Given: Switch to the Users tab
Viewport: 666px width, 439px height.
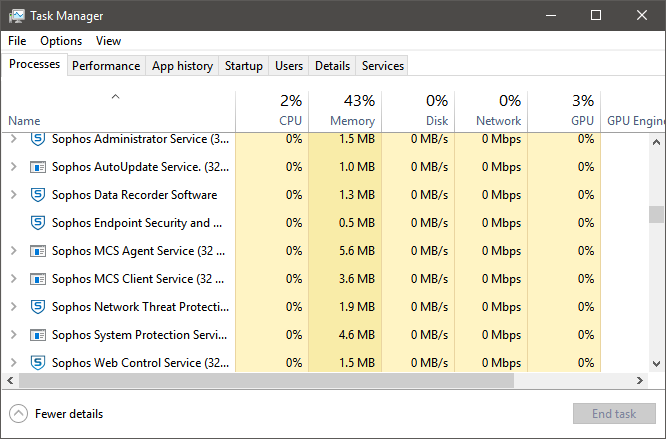Looking at the screenshot, I should click(x=289, y=66).
